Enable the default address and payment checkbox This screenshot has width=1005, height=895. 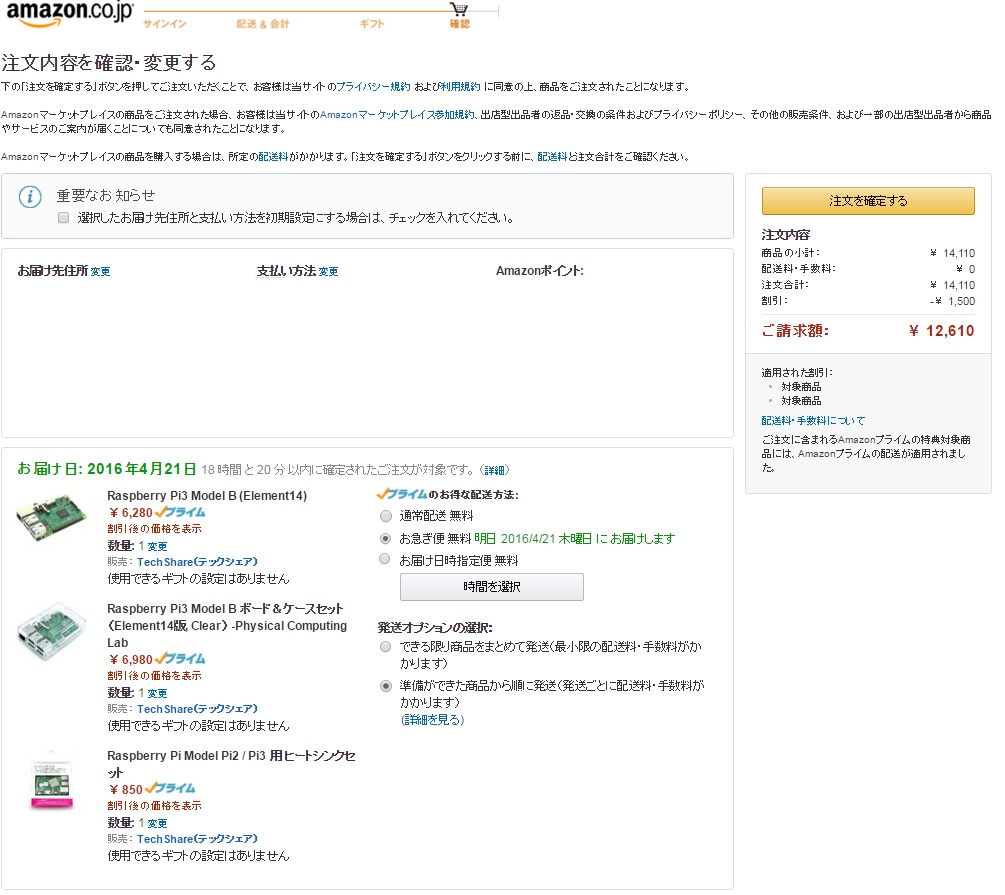pos(63,217)
